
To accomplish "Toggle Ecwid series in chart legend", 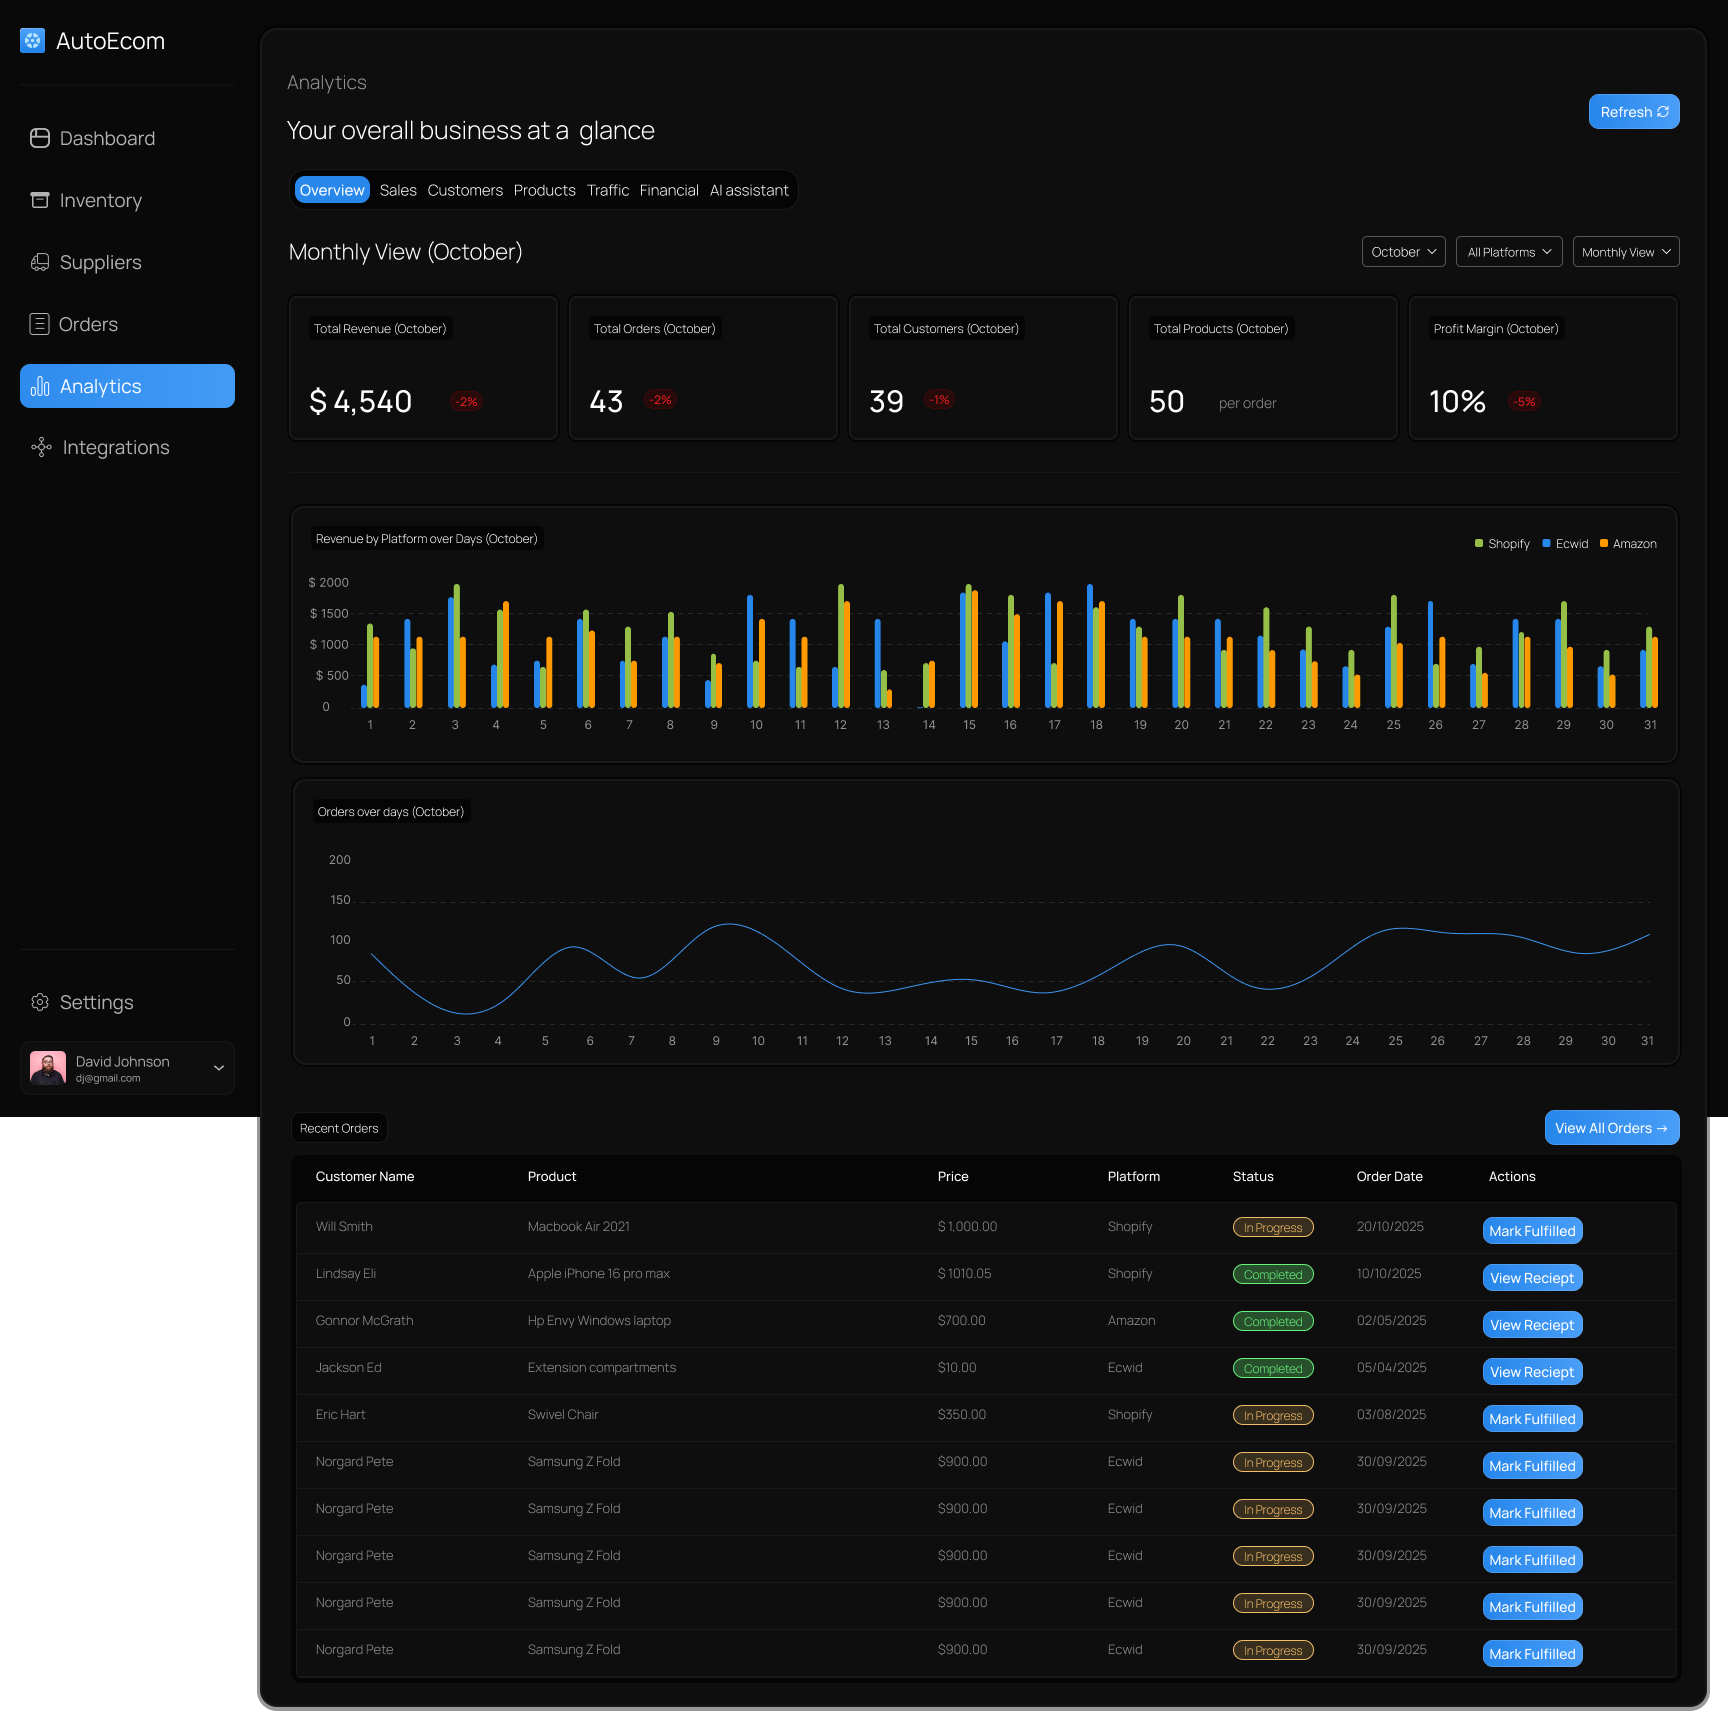I will [1565, 544].
